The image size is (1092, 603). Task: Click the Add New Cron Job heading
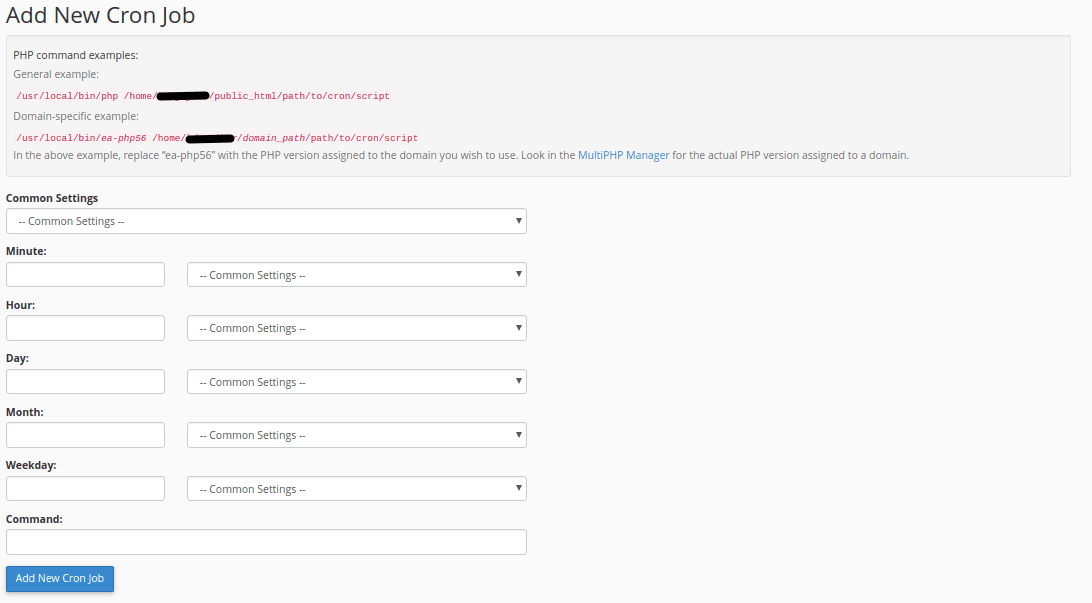tap(100, 15)
